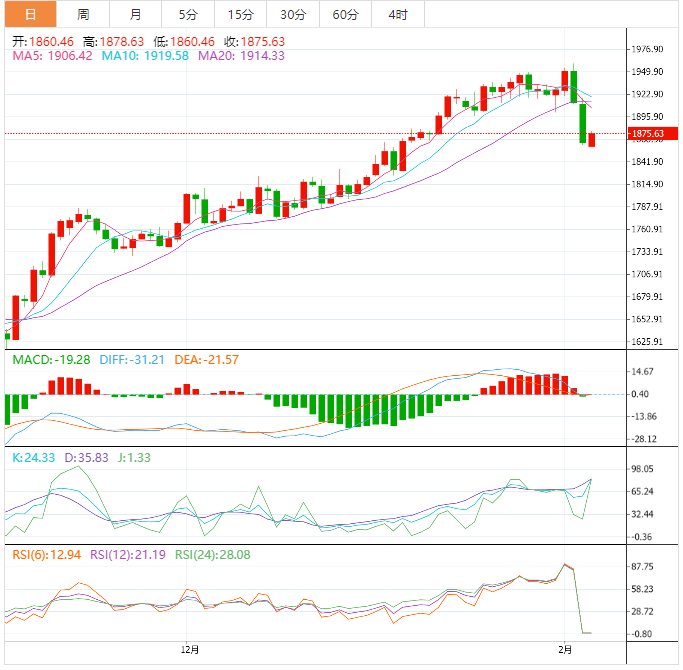Click the MA5 indicator label

pos(52,56)
